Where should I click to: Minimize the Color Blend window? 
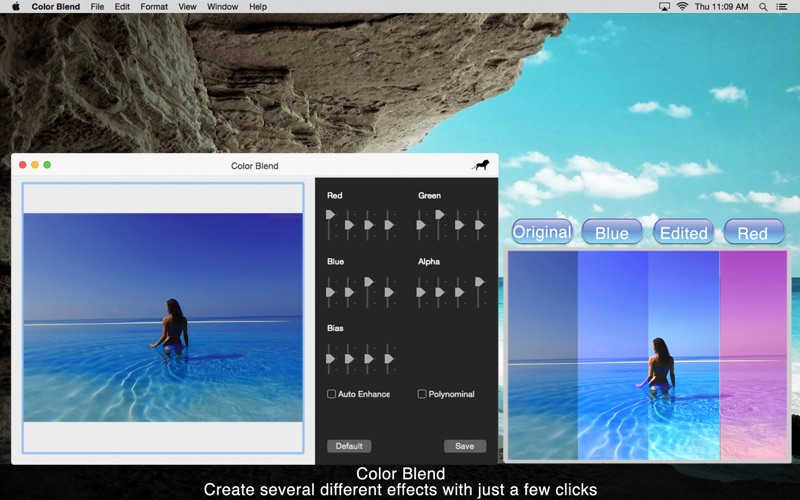point(35,165)
